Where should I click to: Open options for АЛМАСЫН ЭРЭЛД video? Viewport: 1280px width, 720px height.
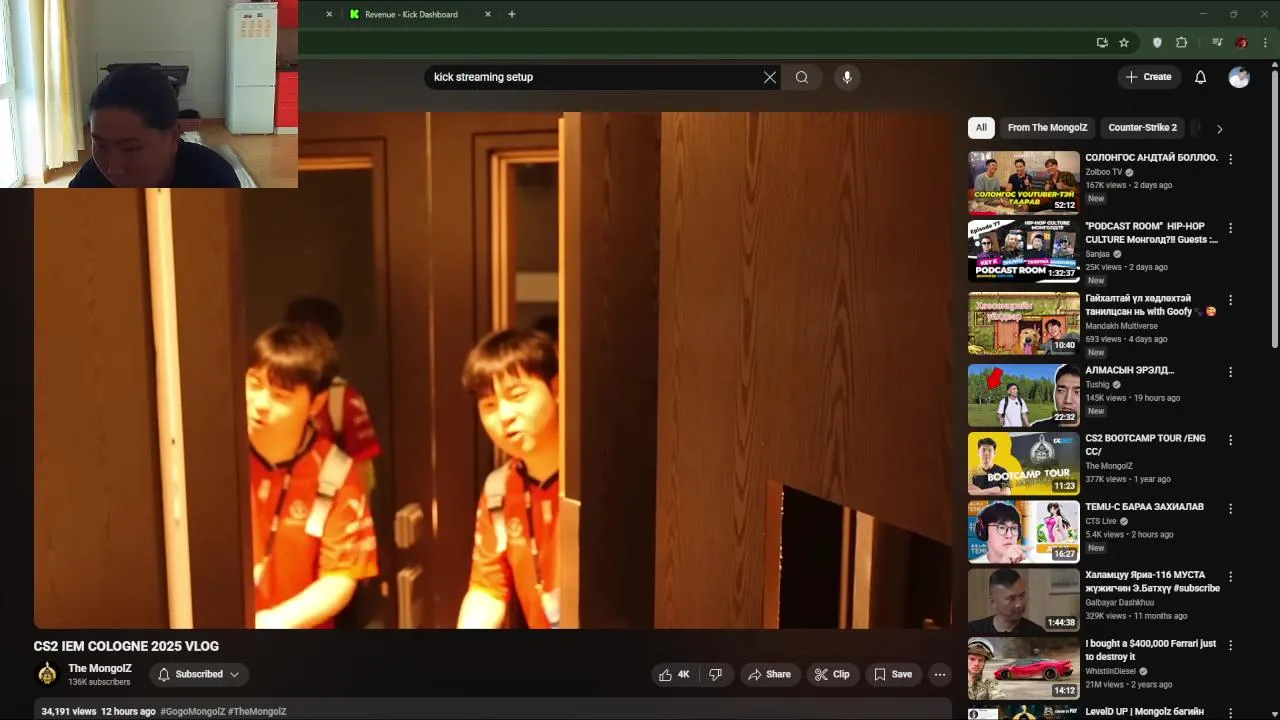tap(1231, 371)
